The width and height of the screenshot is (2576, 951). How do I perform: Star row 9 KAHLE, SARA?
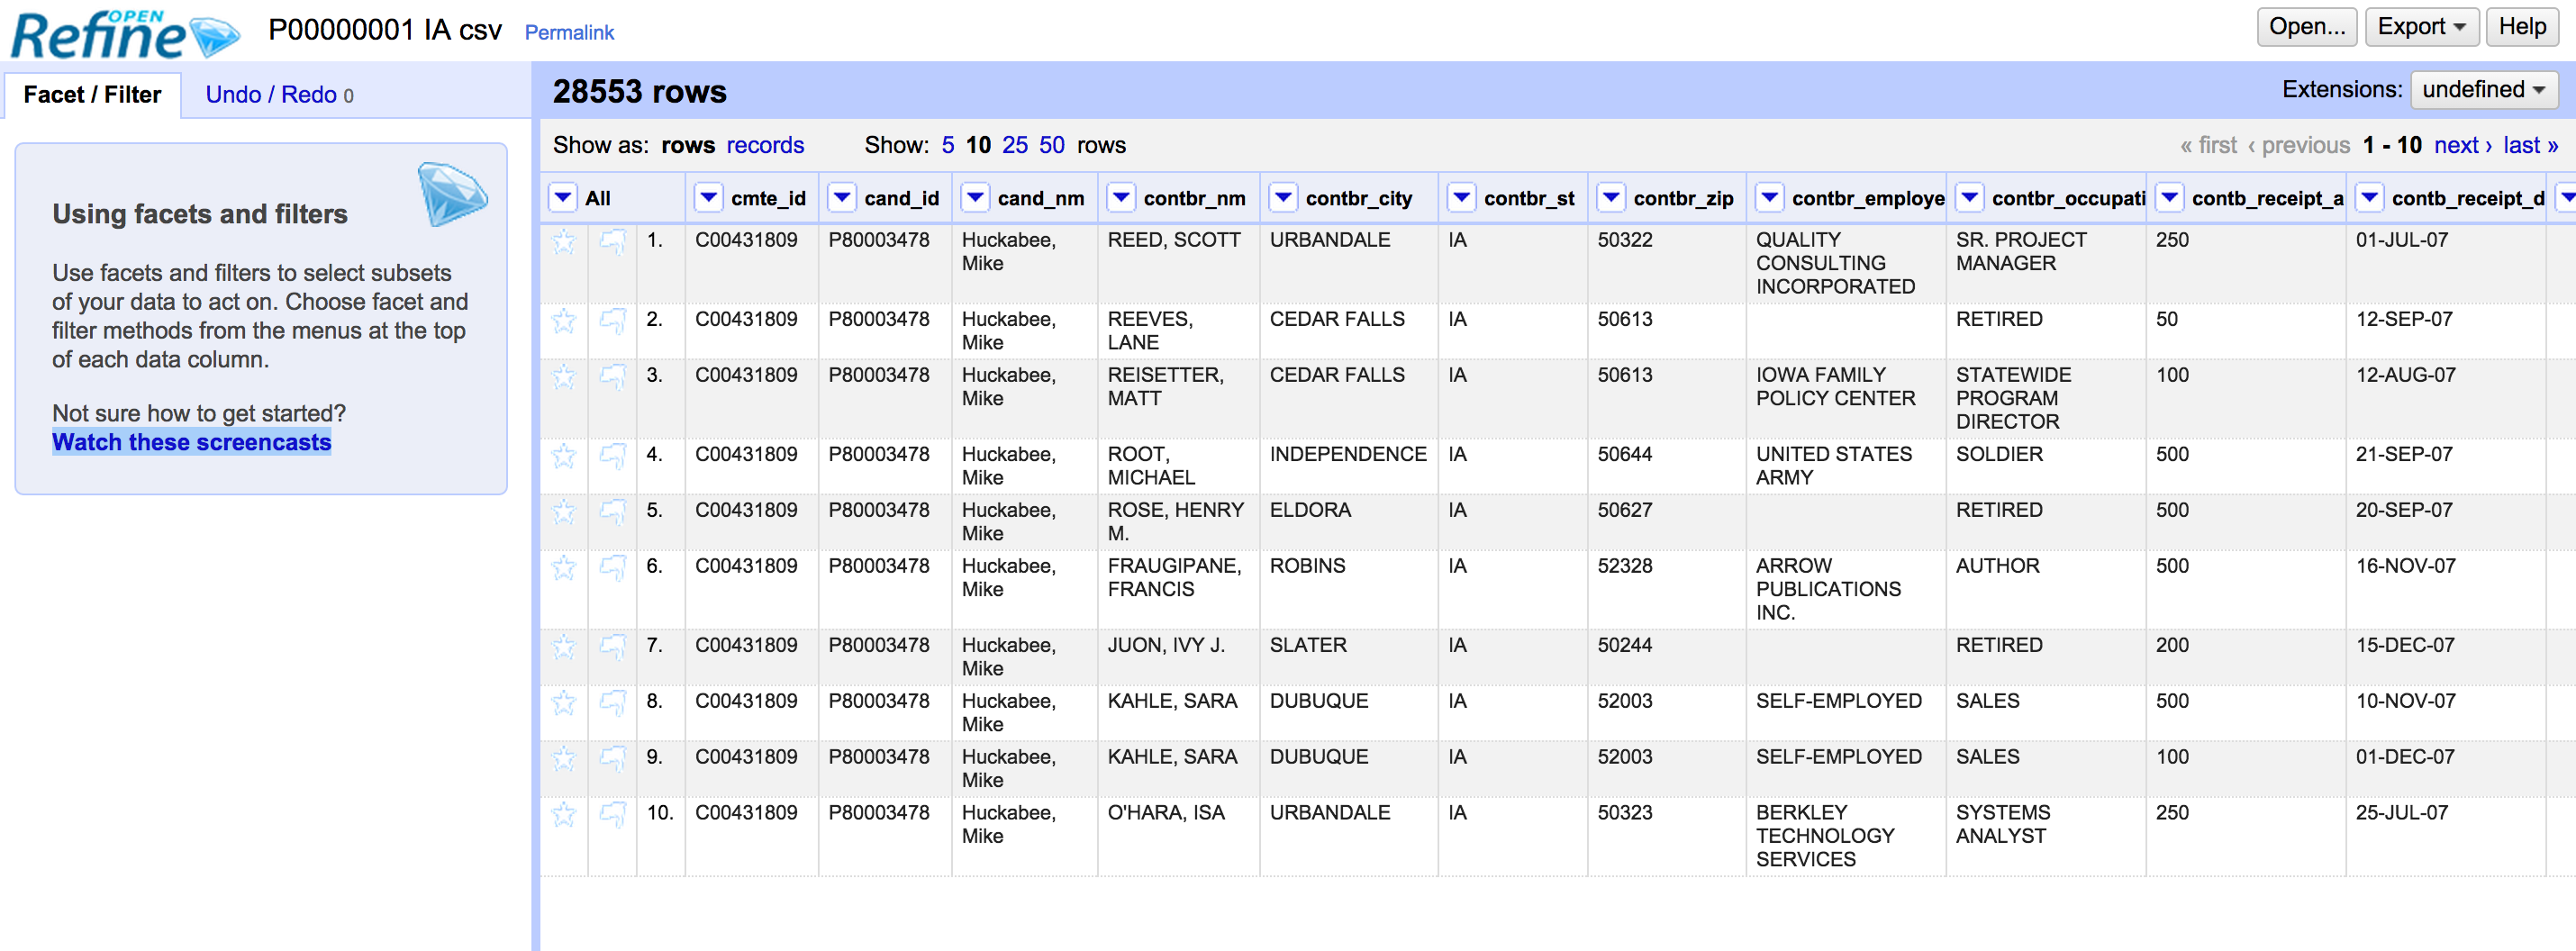564,758
